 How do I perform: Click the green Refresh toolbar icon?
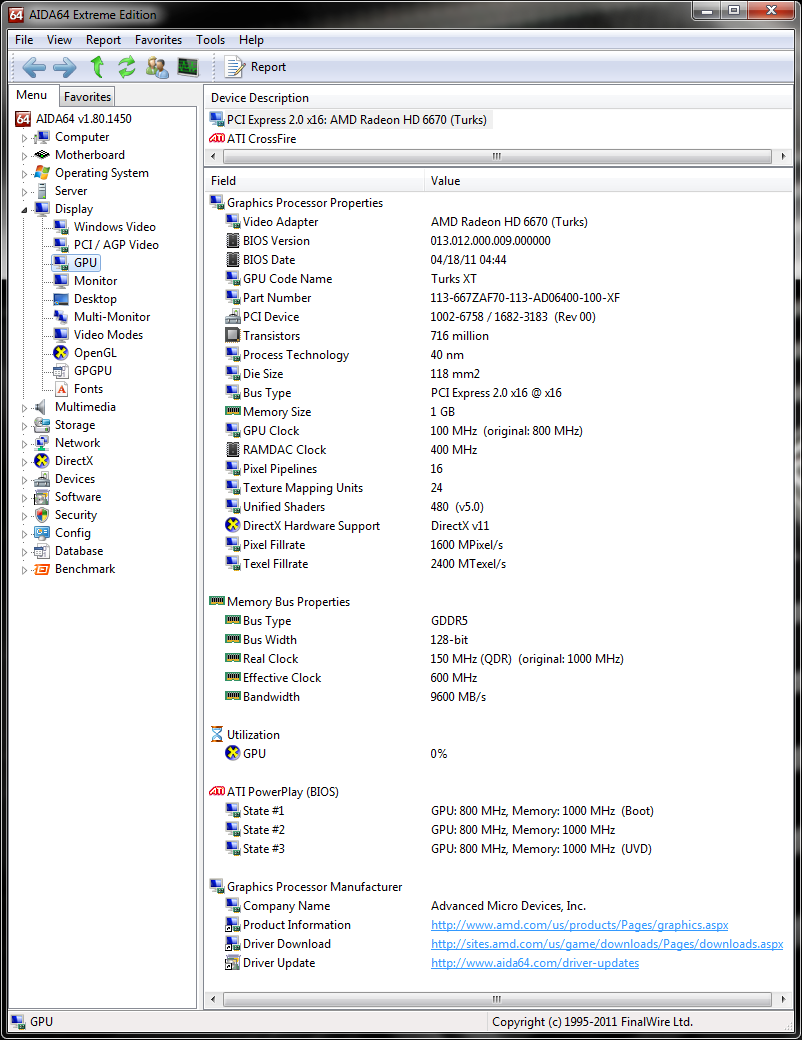(127, 67)
